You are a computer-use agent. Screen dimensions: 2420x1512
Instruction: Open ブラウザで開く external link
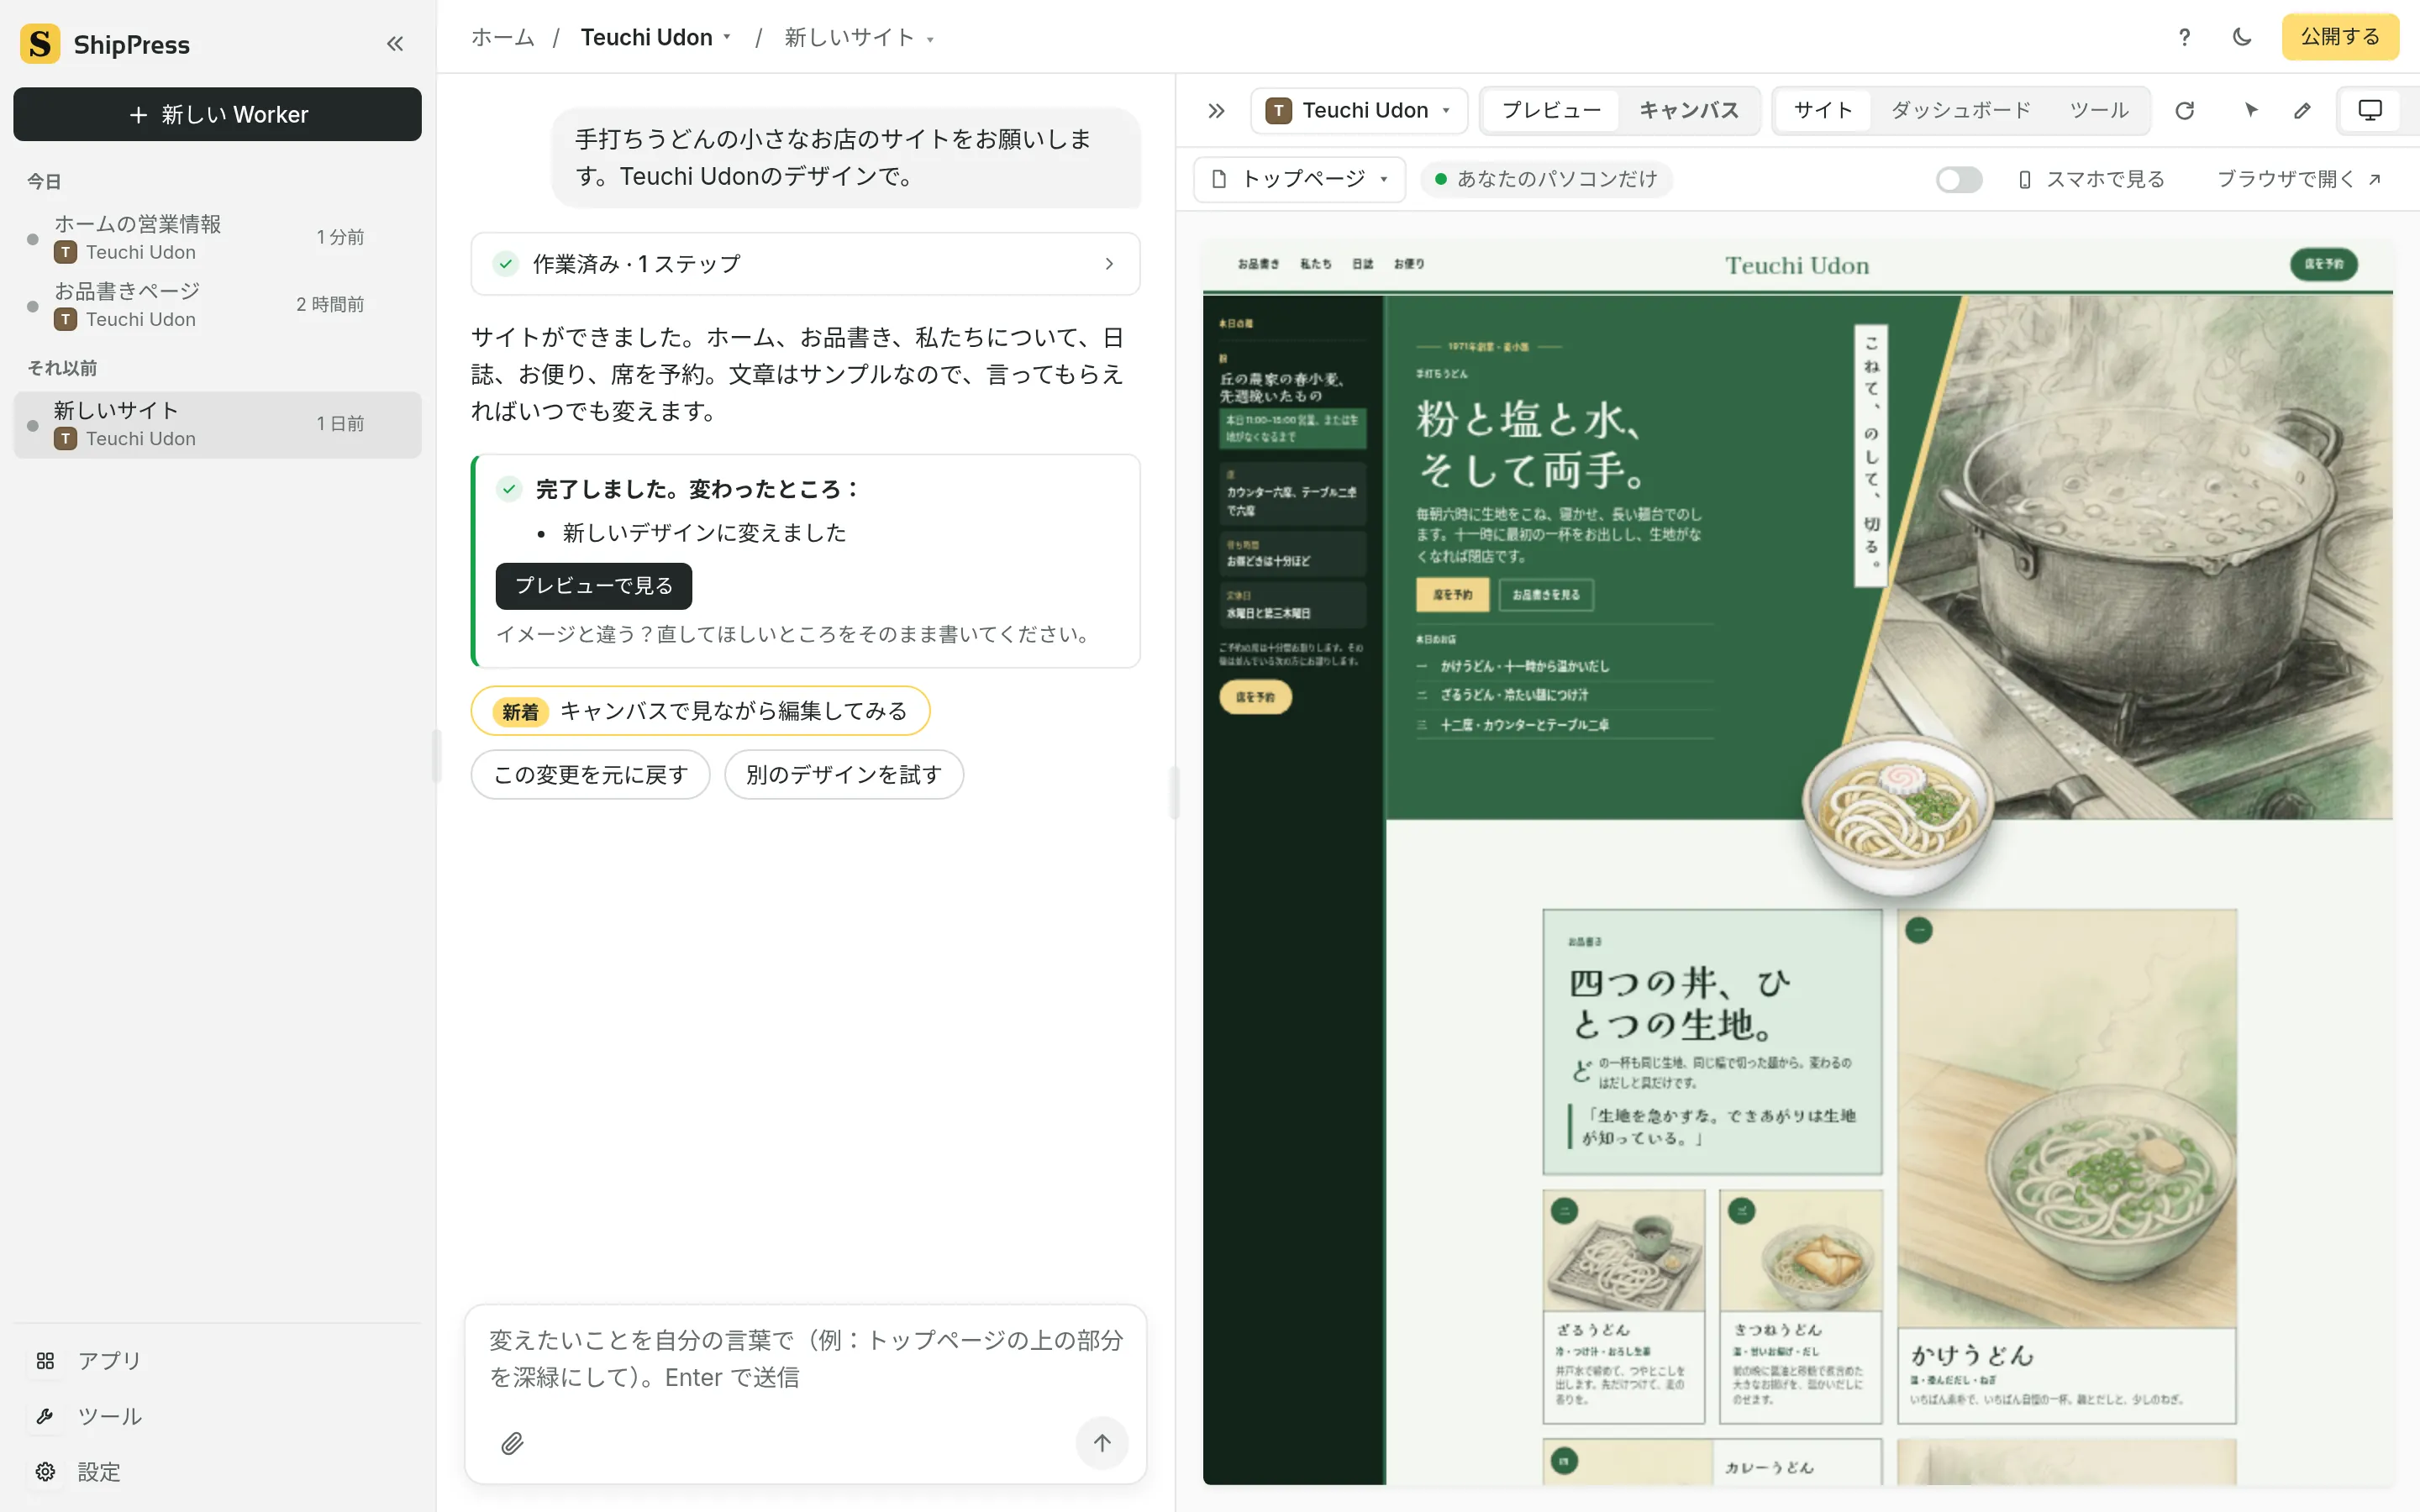[x=2299, y=179]
